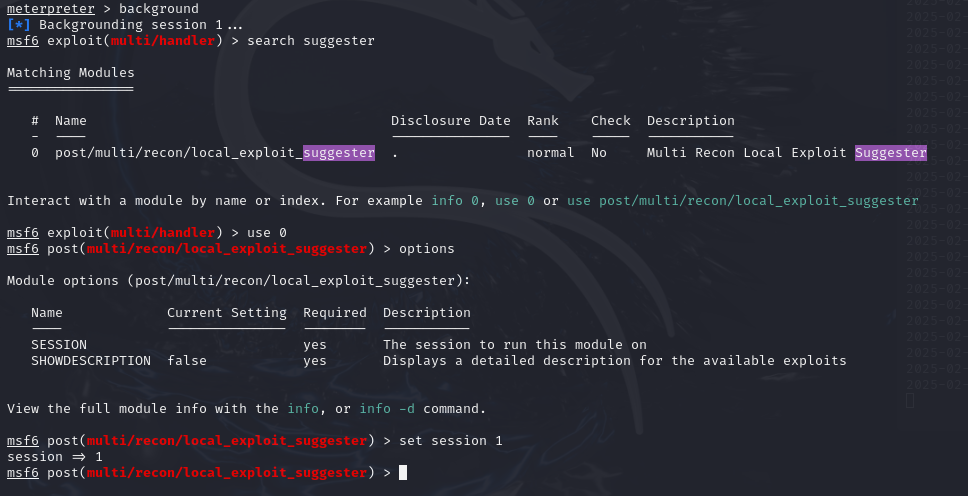Click green 'info' in the View hint
Screen dimensions: 968x496
[x=303, y=409]
